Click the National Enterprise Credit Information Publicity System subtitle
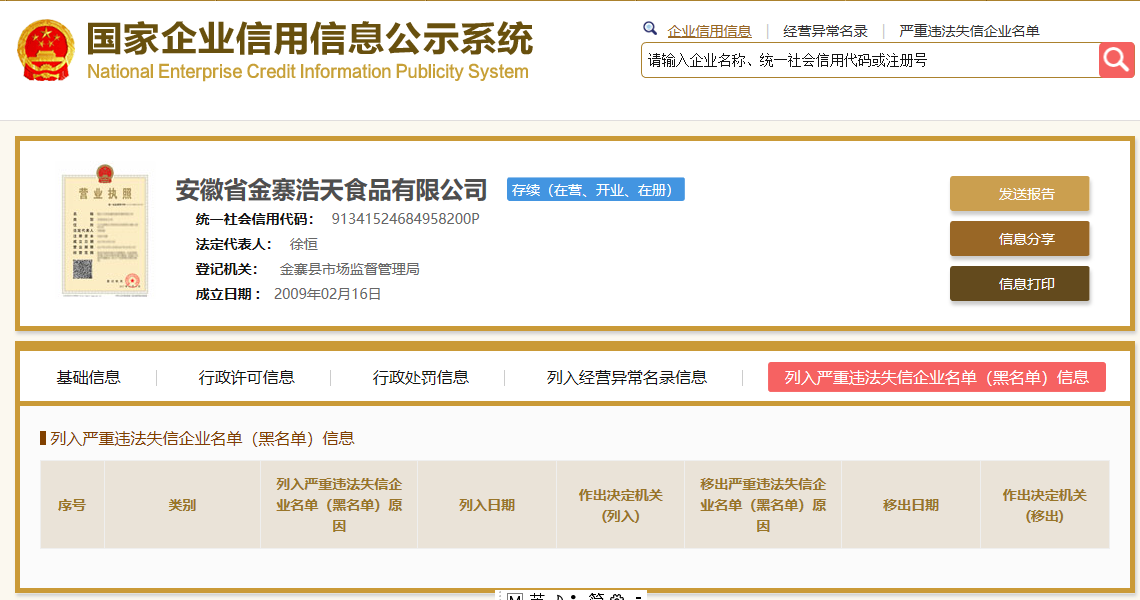Viewport: 1140px width, 600px height. pyautogui.click(x=308, y=71)
